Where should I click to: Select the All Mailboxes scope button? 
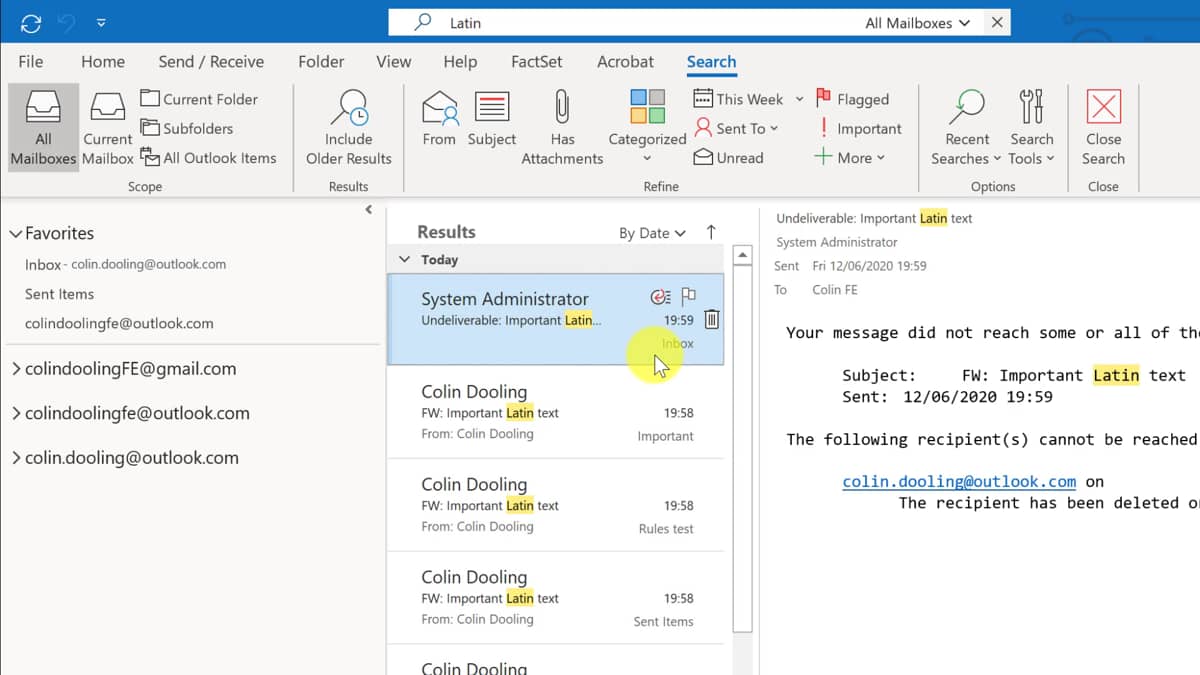(43, 128)
